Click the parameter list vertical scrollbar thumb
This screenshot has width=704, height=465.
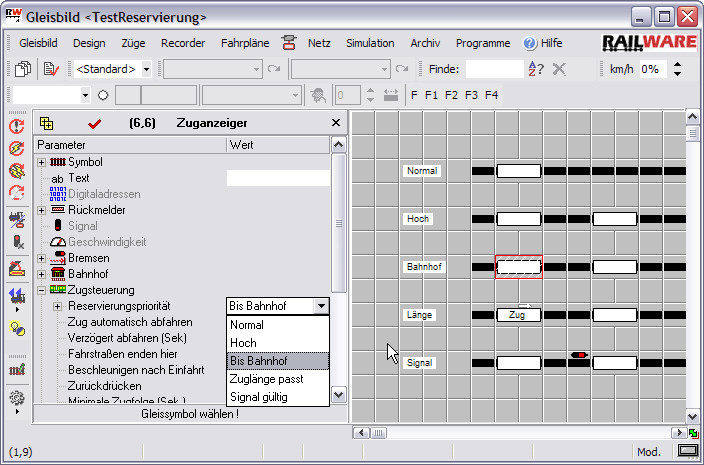coord(339,223)
